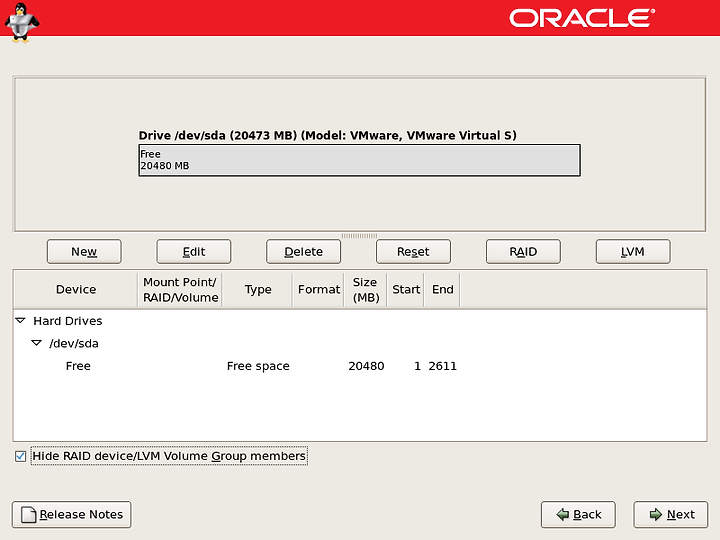This screenshot has height=540, width=720.
Task: Open the LVM configuration button
Action: tap(633, 252)
